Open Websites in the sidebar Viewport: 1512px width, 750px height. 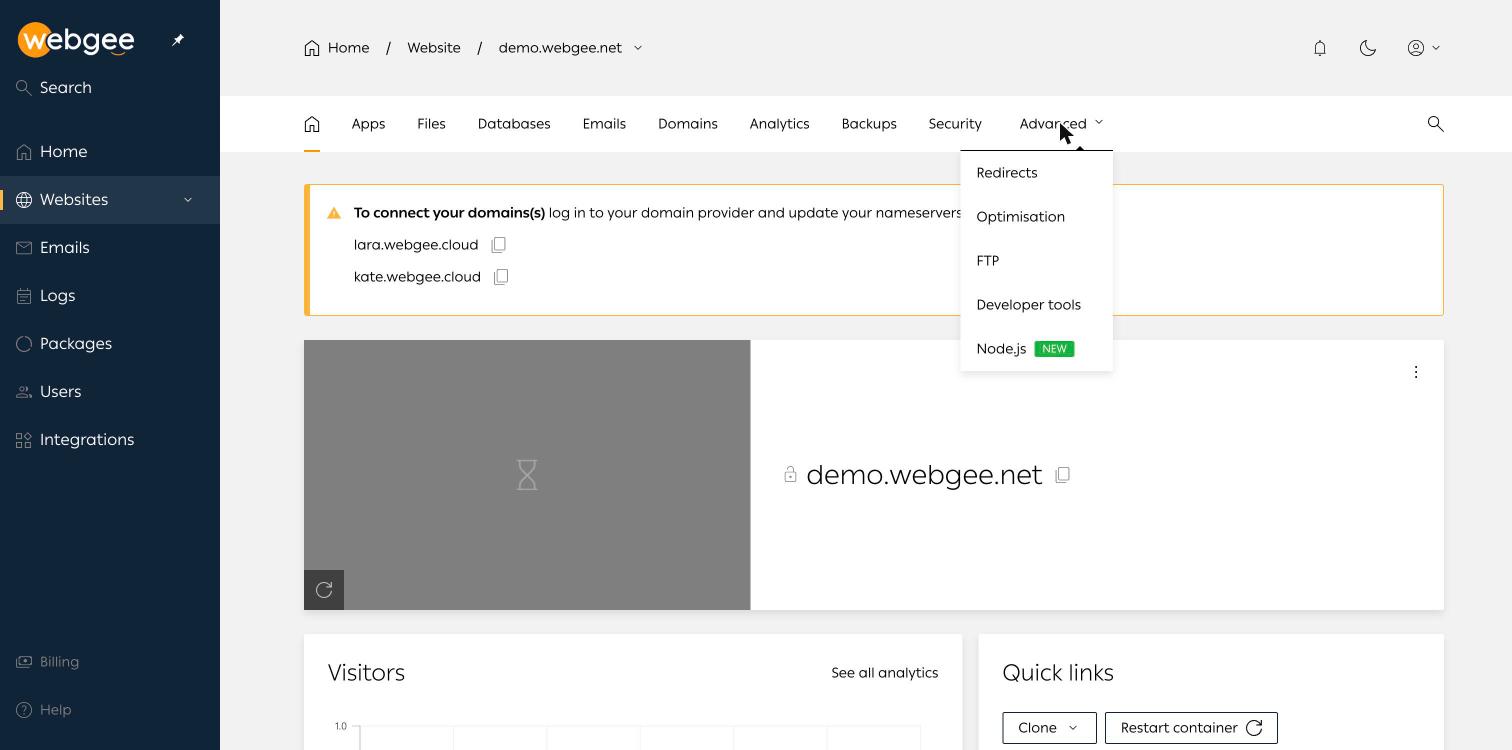tap(110, 200)
